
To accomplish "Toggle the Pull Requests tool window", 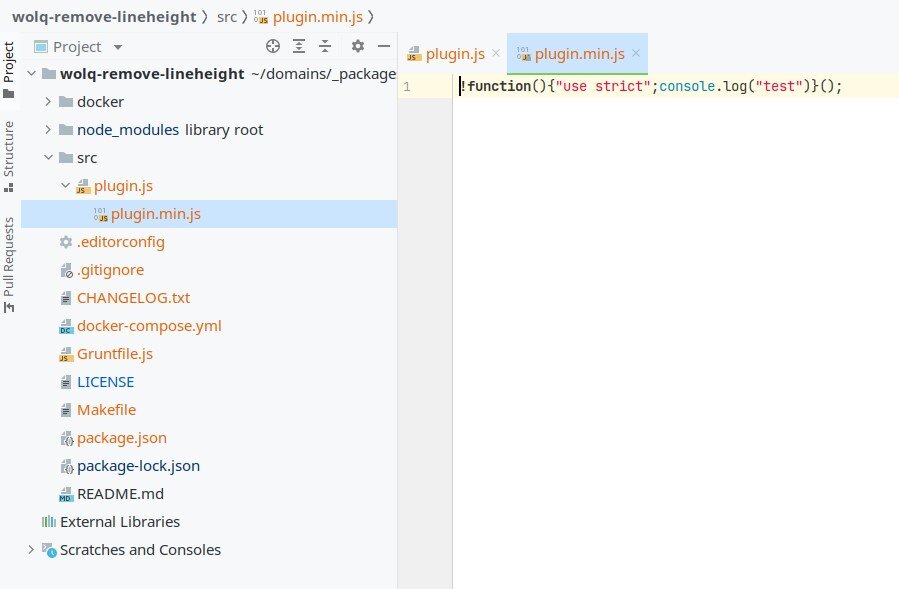I will pyautogui.click(x=9, y=264).
